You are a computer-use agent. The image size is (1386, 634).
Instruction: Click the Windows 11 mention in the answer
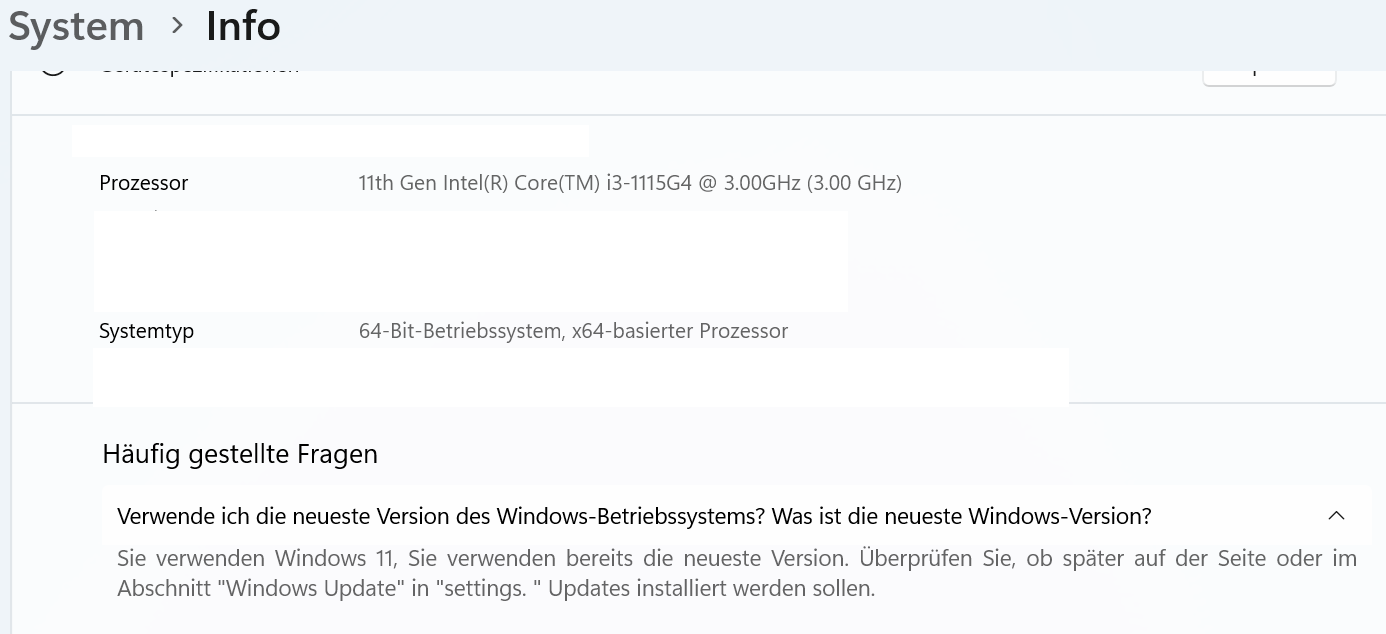point(330,558)
